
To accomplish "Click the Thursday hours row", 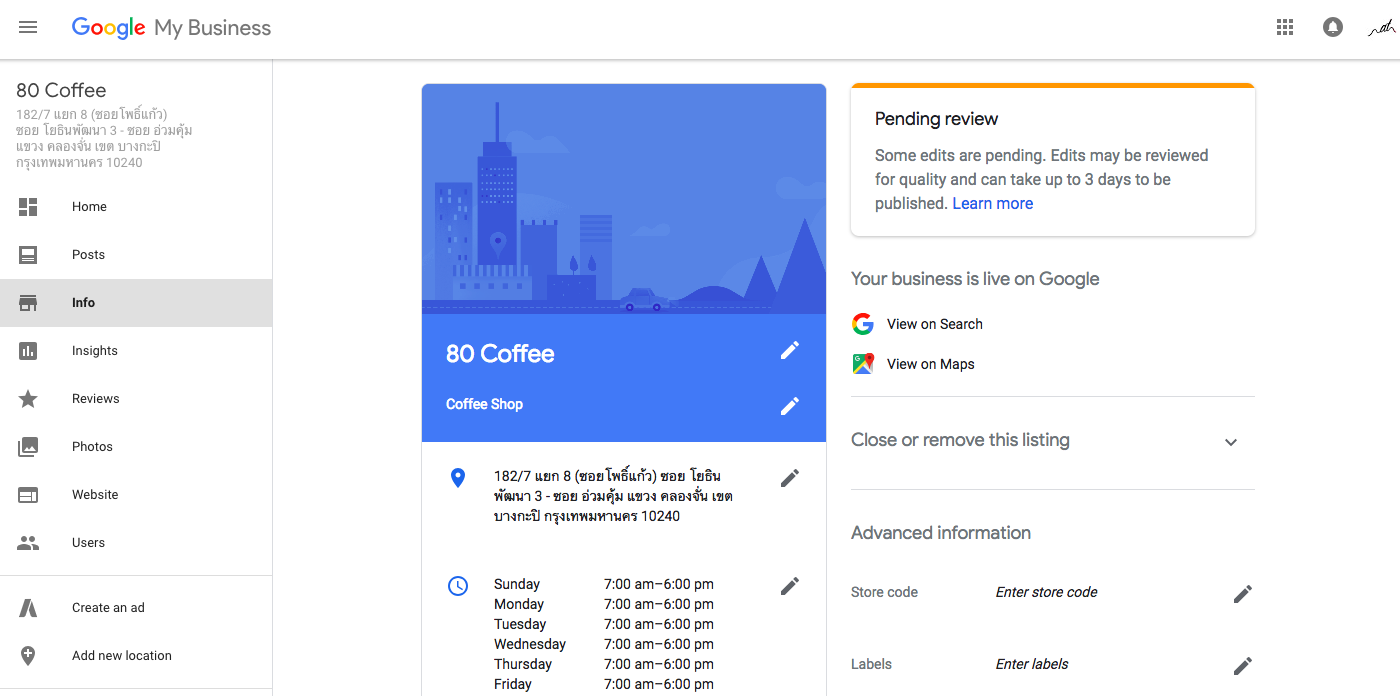I will coord(604,664).
